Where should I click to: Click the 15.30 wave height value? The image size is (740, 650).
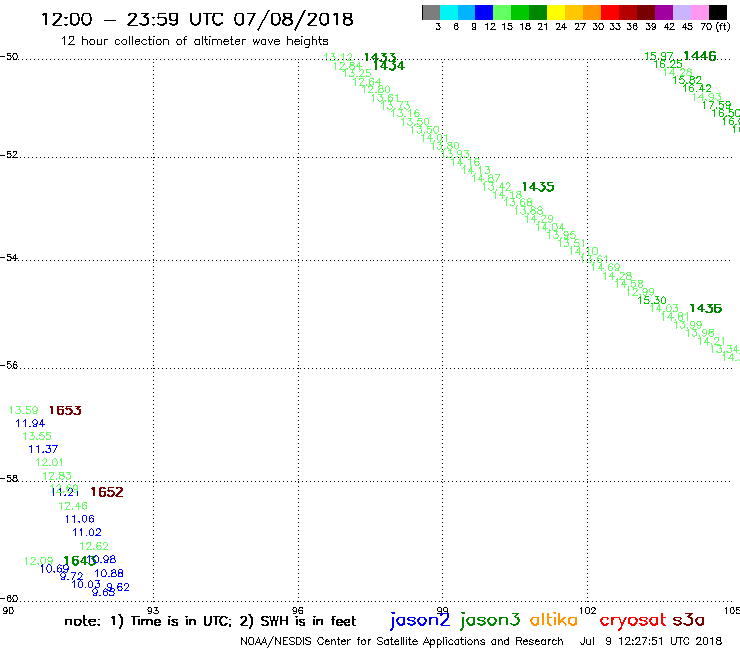[x=652, y=300]
